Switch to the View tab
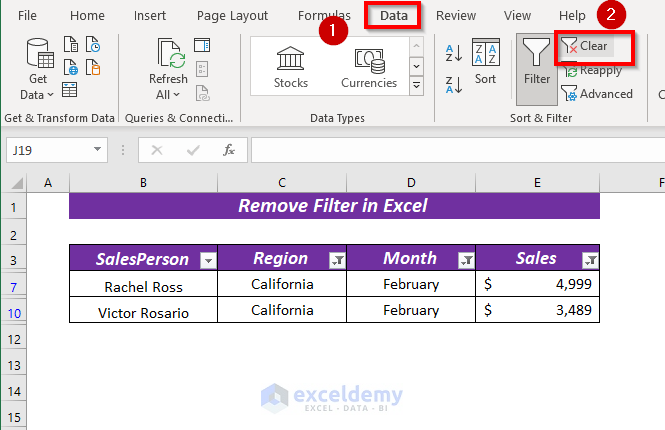 pos(517,16)
